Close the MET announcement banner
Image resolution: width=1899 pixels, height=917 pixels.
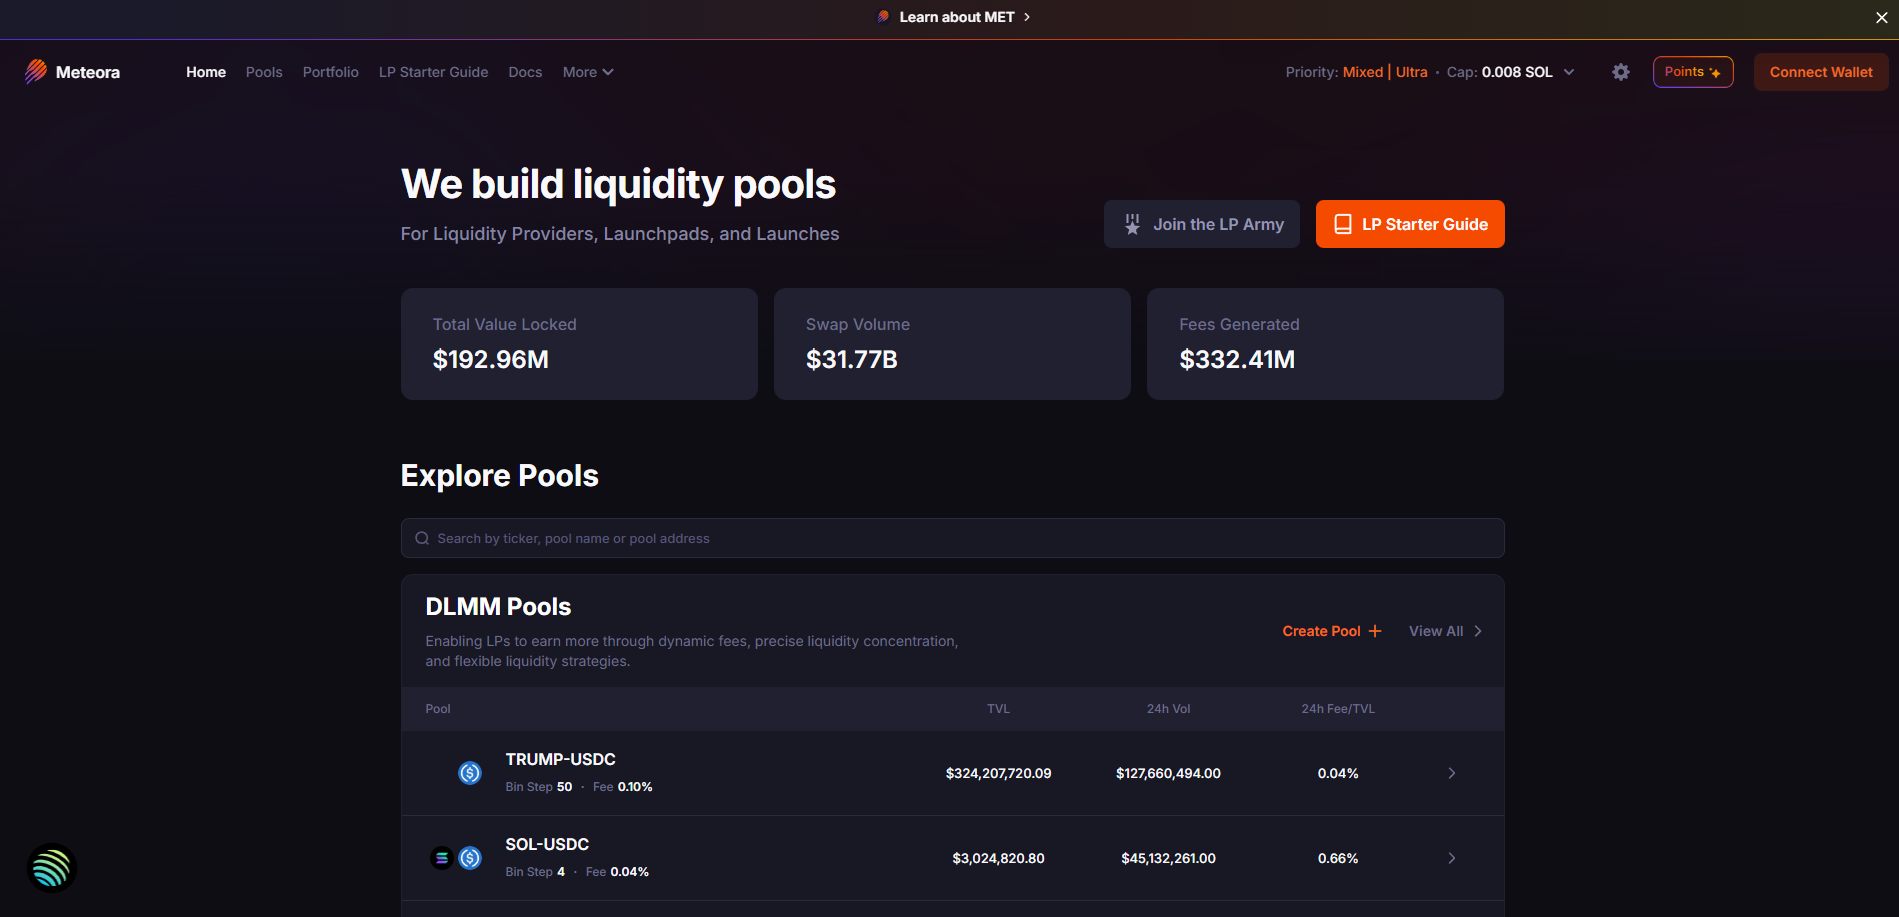[1881, 17]
